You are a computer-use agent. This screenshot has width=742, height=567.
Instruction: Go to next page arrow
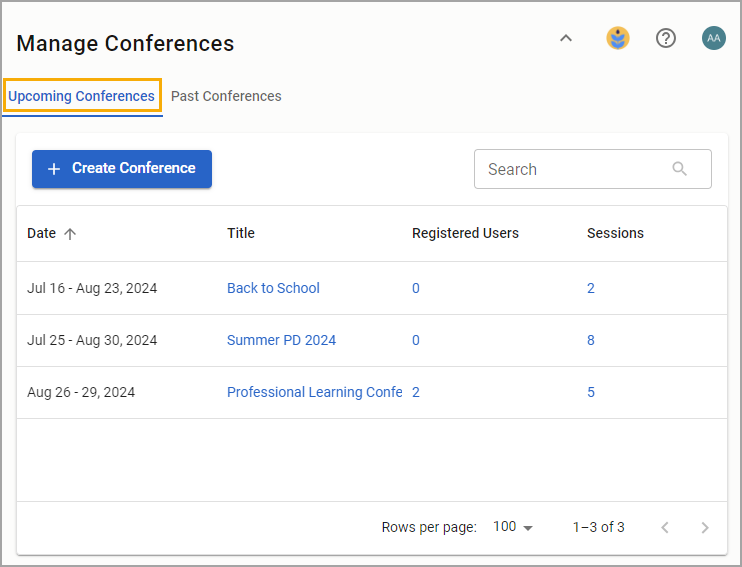pyautogui.click(x=705, y=527)
